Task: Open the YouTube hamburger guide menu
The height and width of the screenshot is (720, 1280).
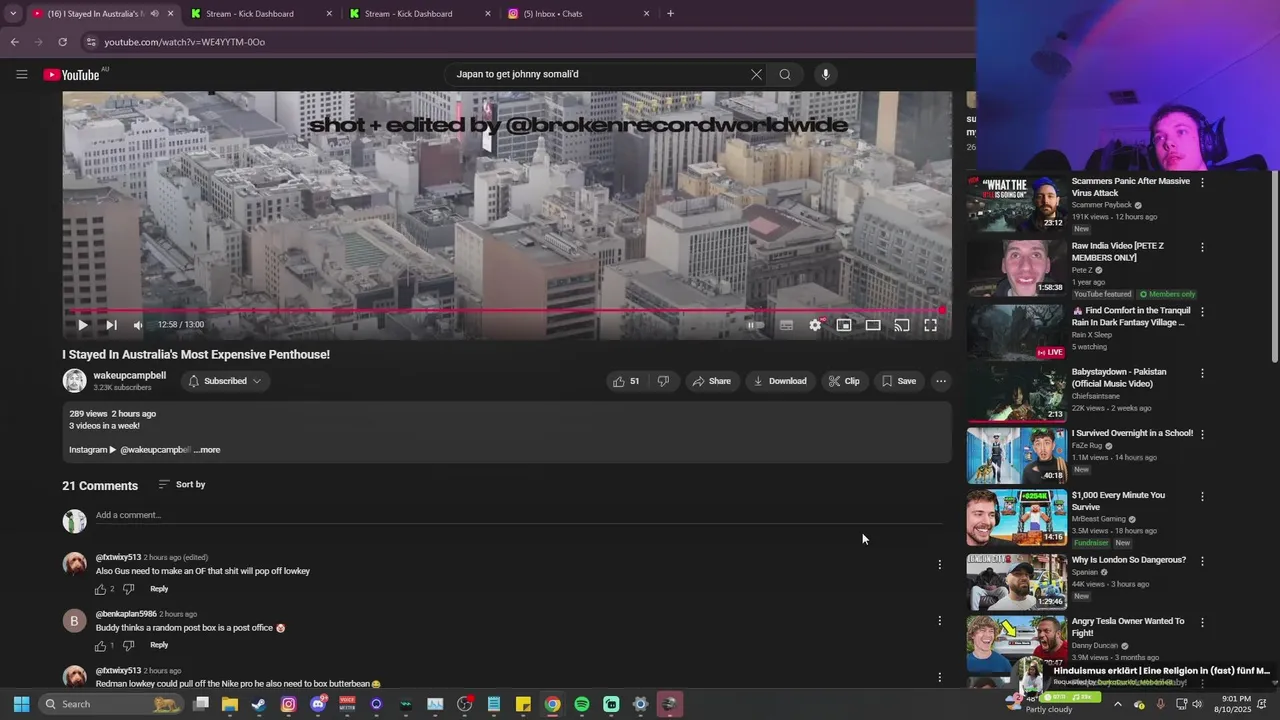Action: click(x=22, y=74)
